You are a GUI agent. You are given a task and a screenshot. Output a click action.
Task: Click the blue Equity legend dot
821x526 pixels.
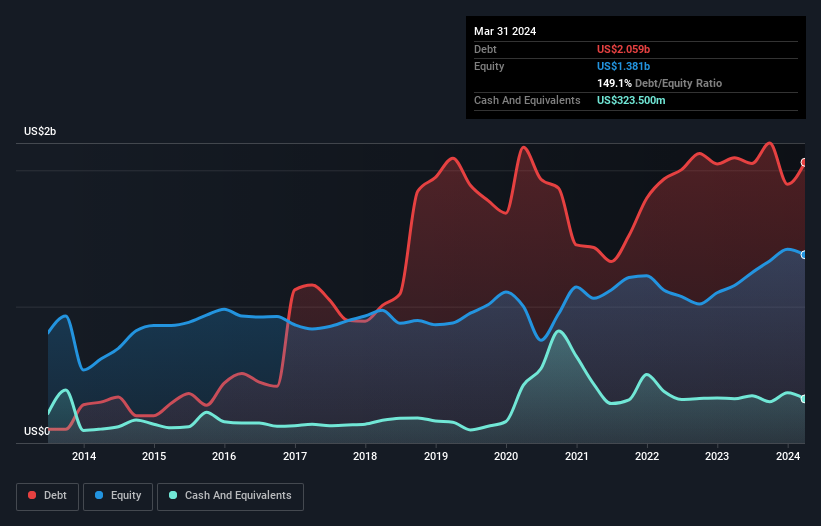click(99, 495)
